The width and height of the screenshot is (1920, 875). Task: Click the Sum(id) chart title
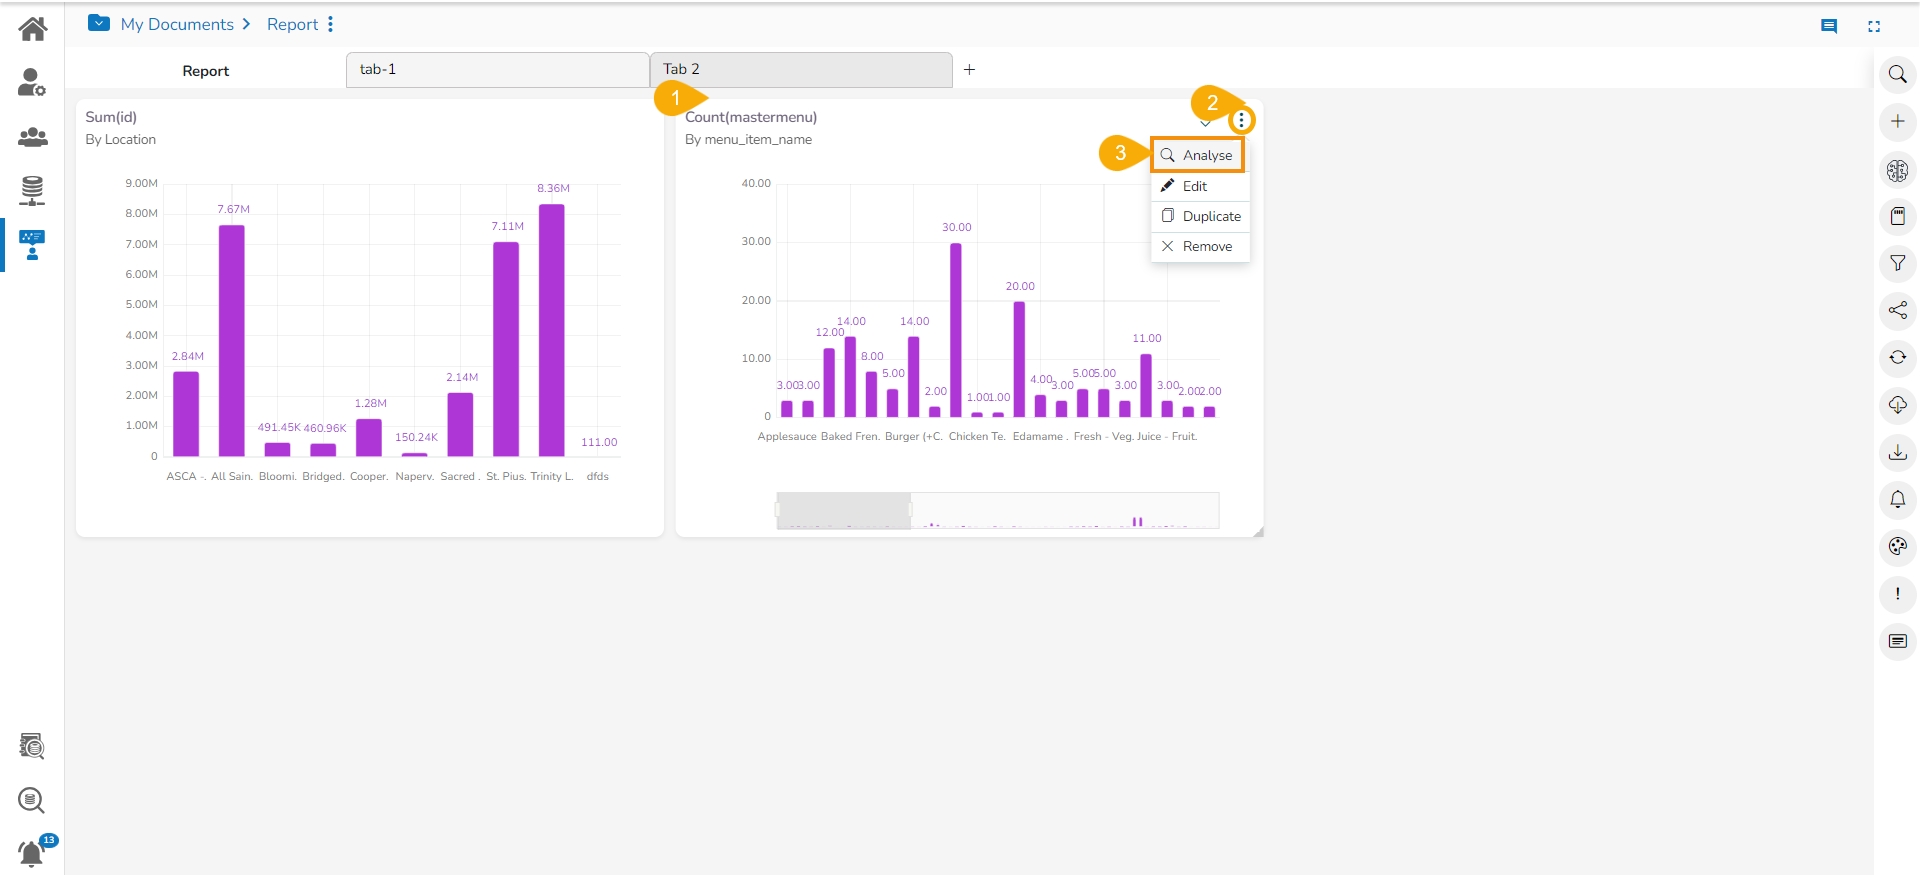click(x=111, y=117)
